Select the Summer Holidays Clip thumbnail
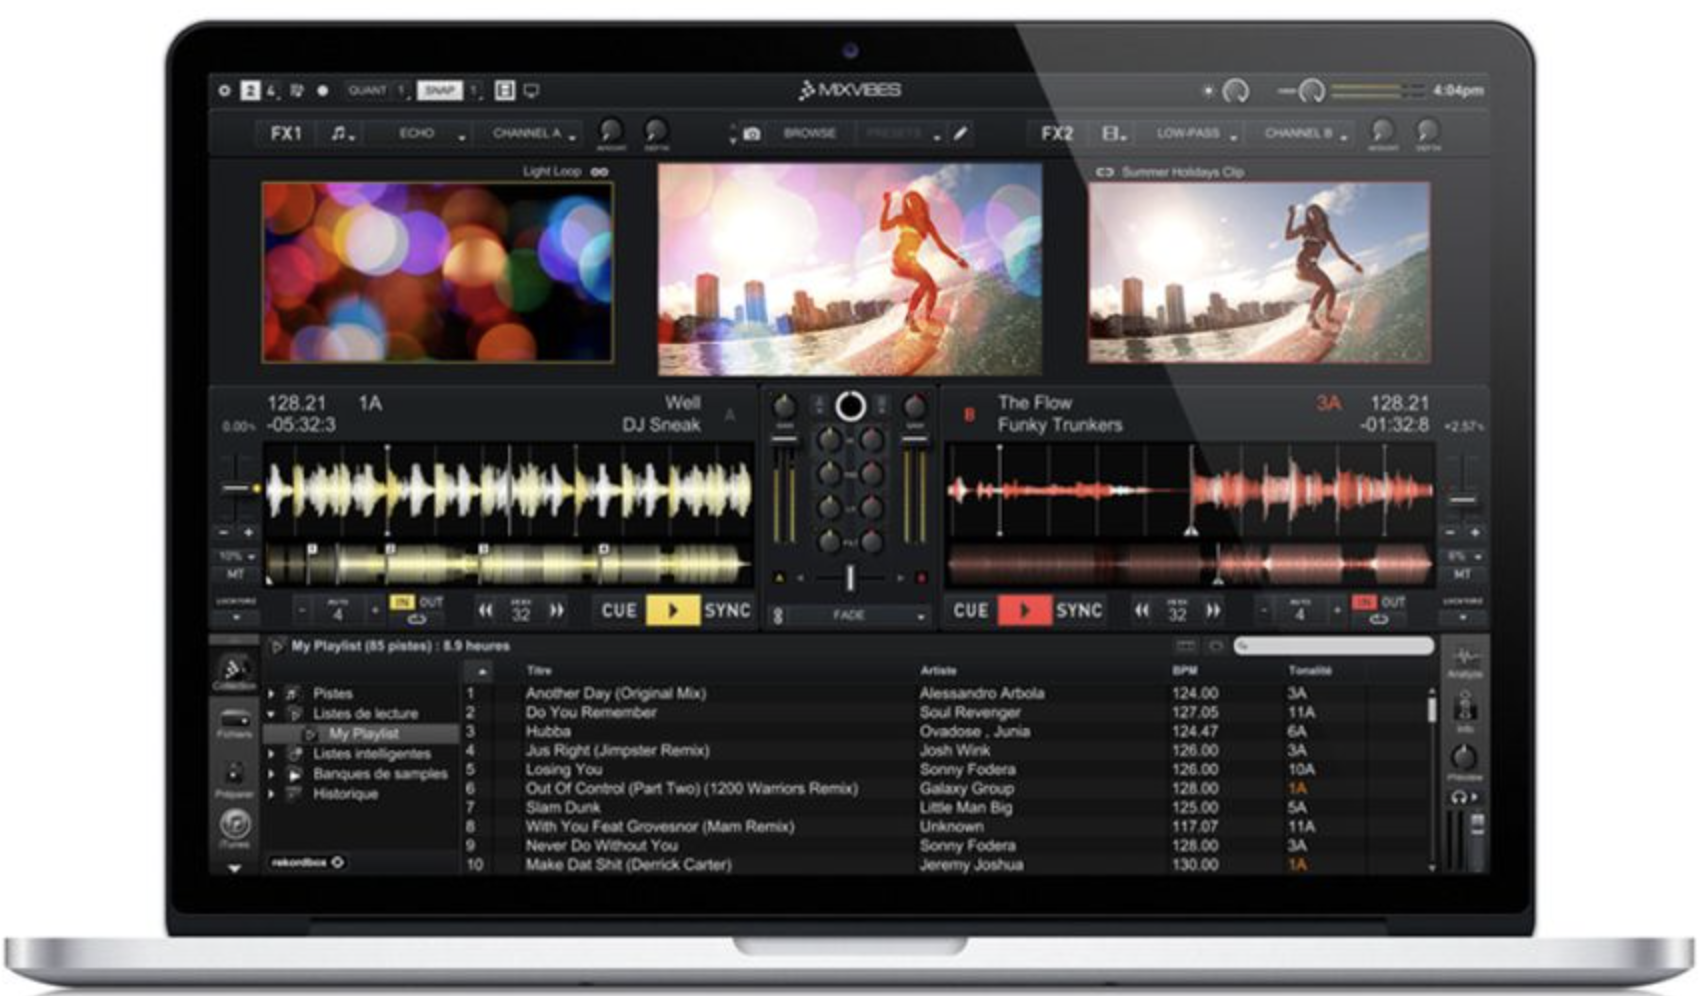The height and width of the screenshot is (996, 1702). tap(1259, 271)
